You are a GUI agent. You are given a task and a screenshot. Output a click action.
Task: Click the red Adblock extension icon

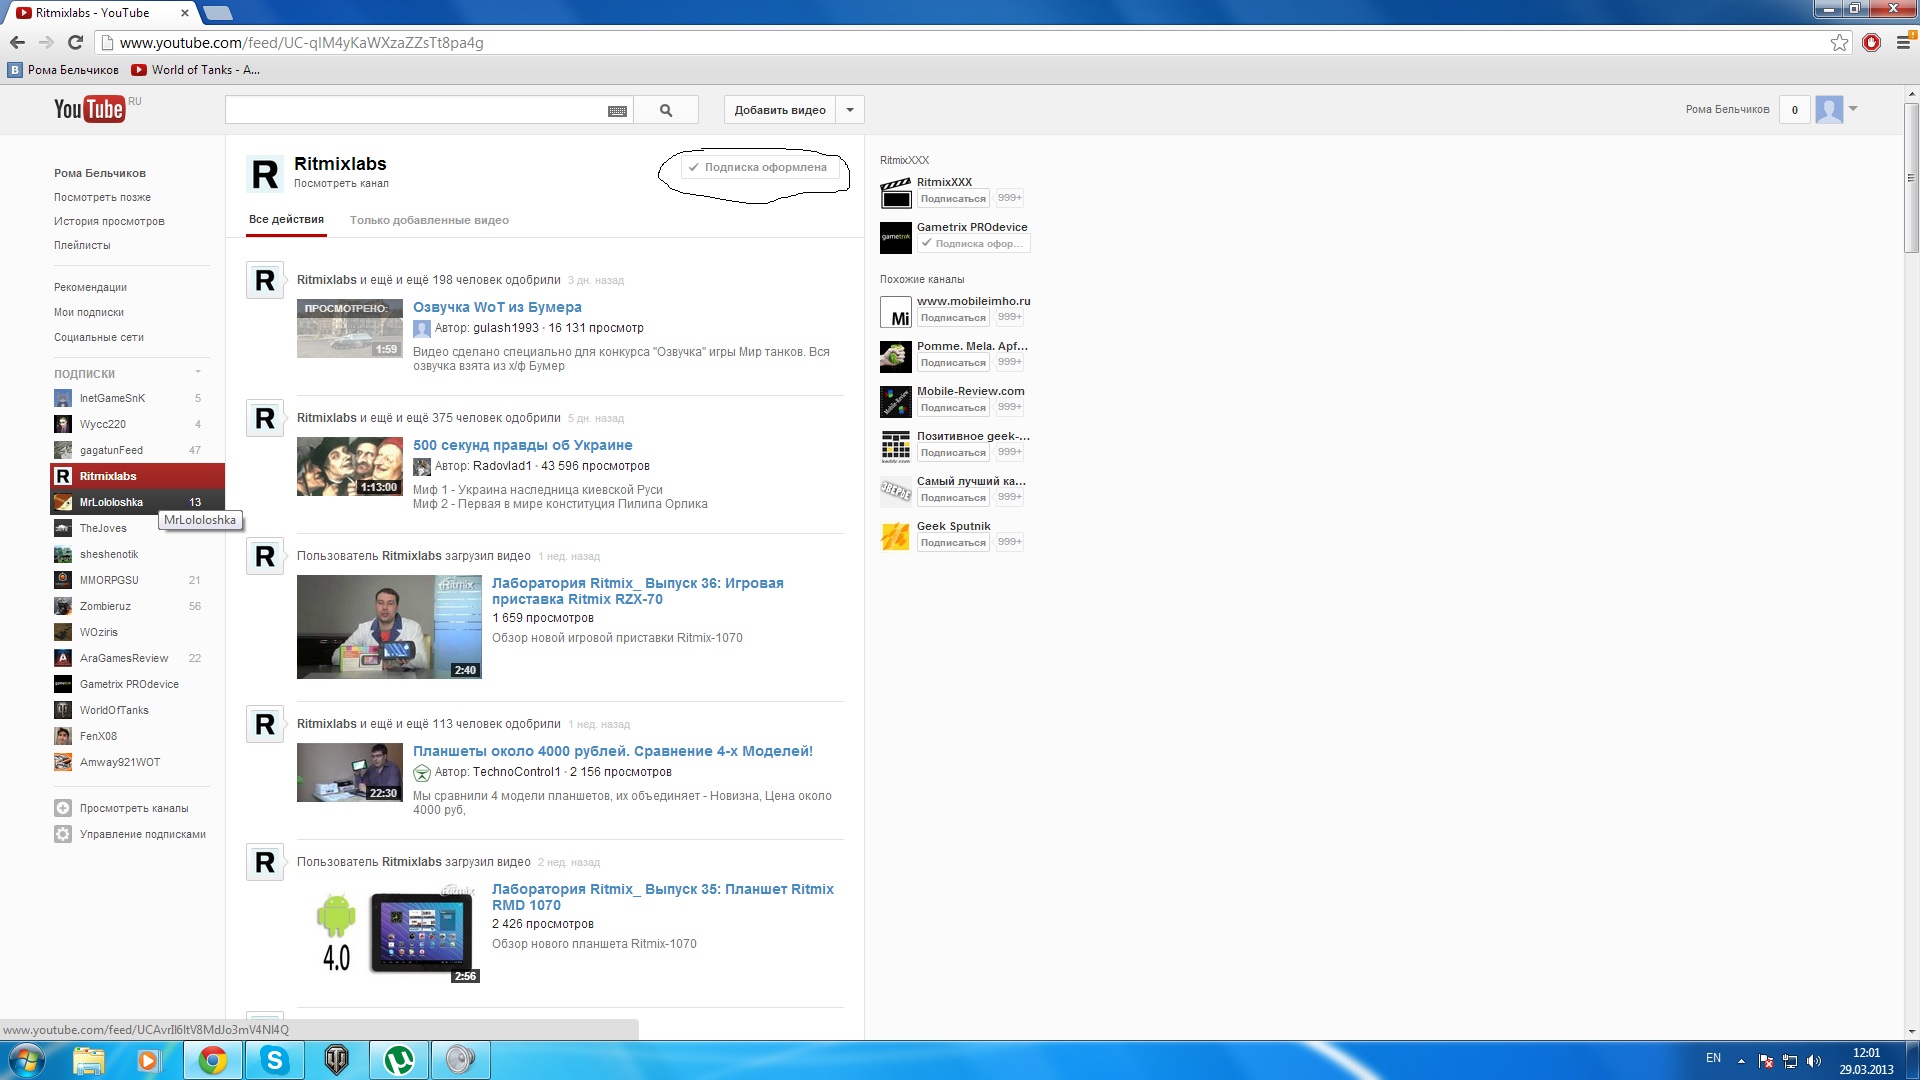point(1871,42)
